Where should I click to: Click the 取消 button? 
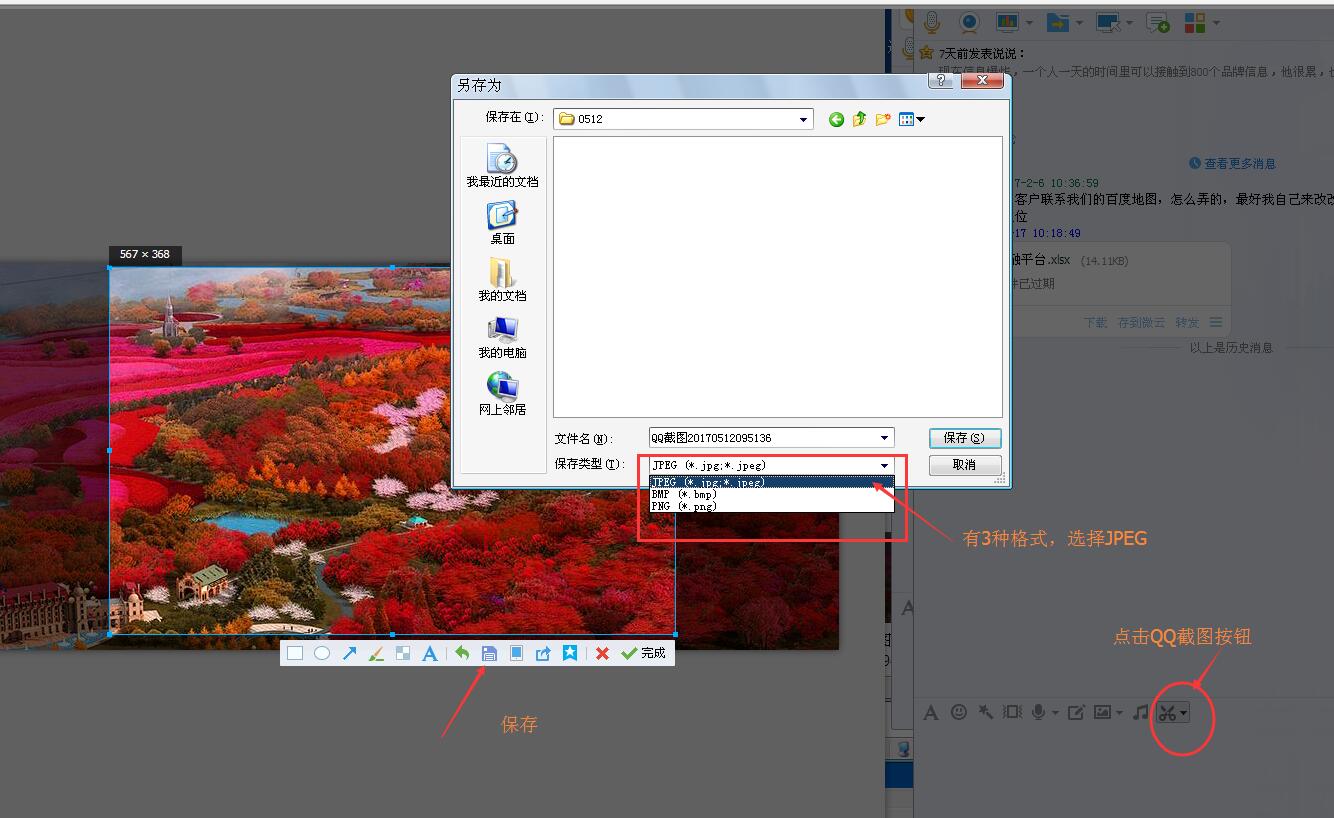[964, 465]
